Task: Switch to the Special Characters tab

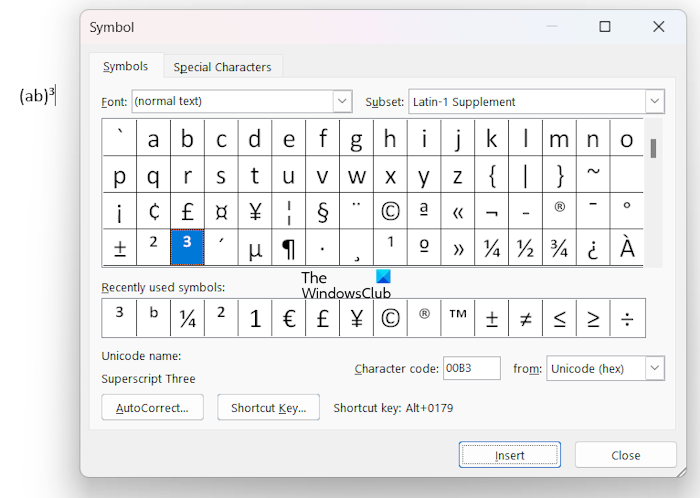Action: 222,67
